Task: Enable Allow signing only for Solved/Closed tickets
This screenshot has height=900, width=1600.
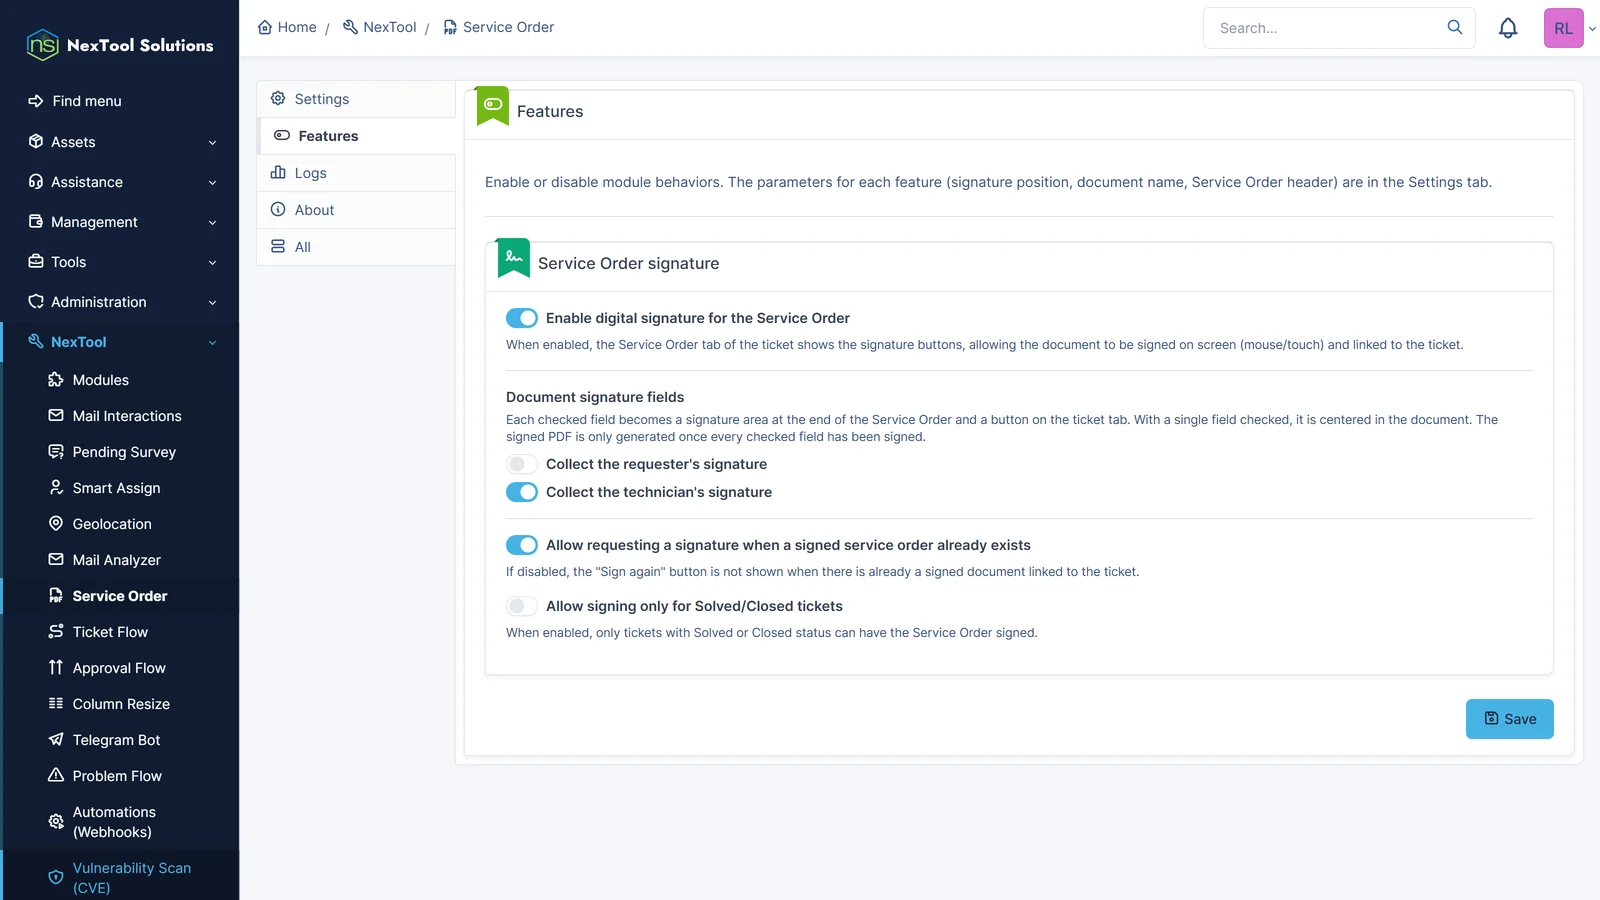Action: pyautogui.click(x=522, y=606)
